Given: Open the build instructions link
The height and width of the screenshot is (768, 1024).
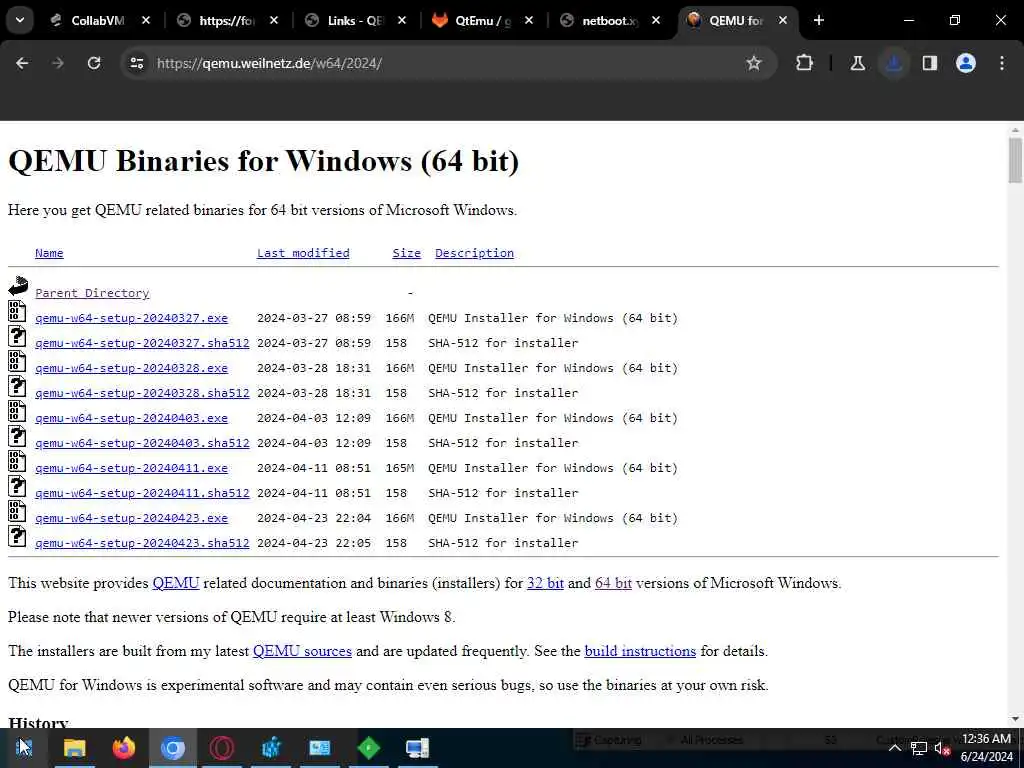Looking at the screenshot, I should tap(640, 651).
